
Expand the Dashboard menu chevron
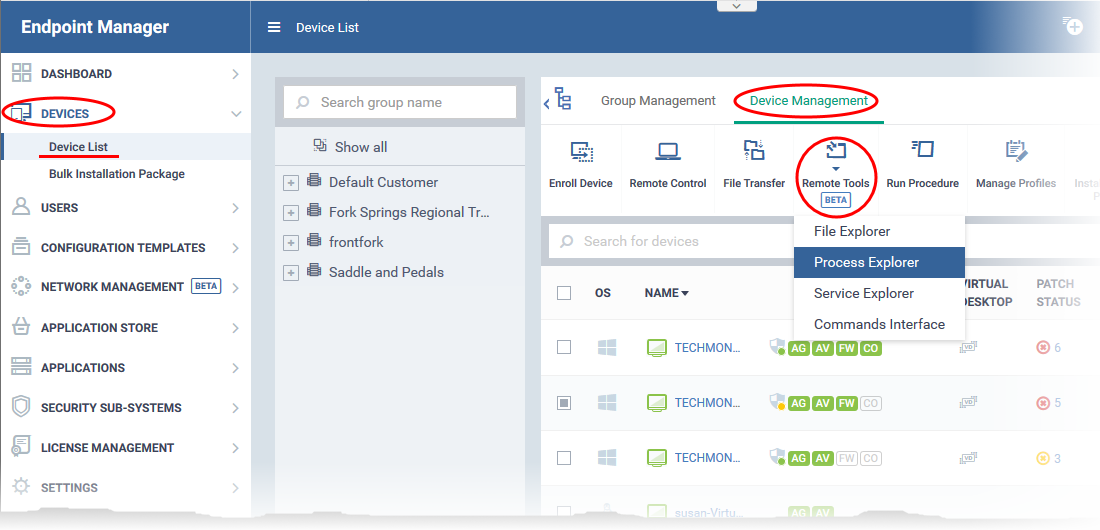[236, 74]
